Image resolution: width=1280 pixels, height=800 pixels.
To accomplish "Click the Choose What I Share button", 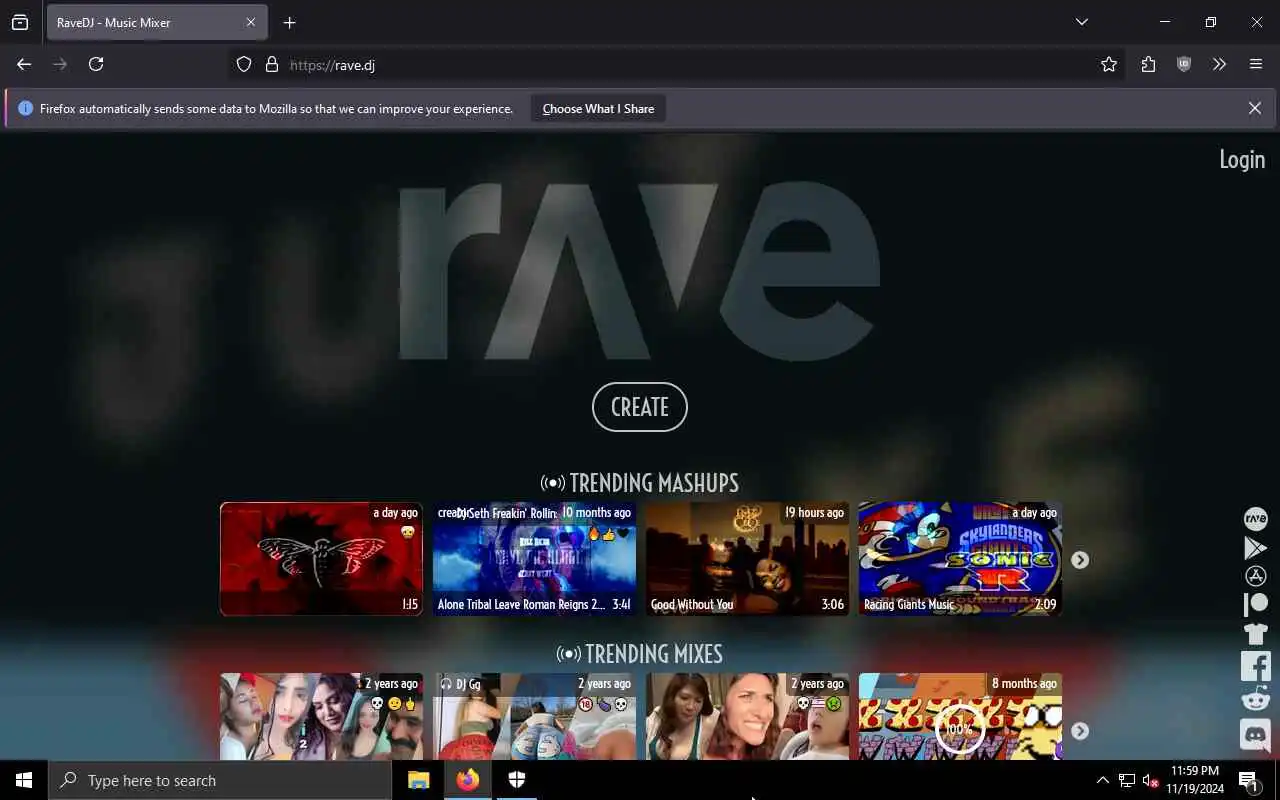I will click(598, 109).
